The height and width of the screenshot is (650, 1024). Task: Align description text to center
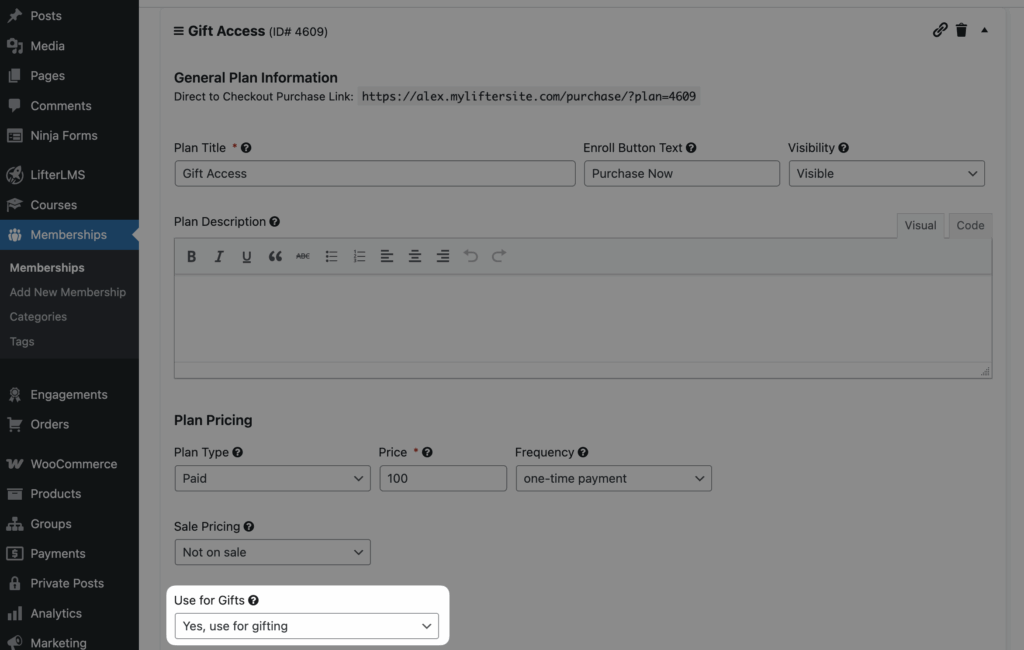(x=414, y=257)
